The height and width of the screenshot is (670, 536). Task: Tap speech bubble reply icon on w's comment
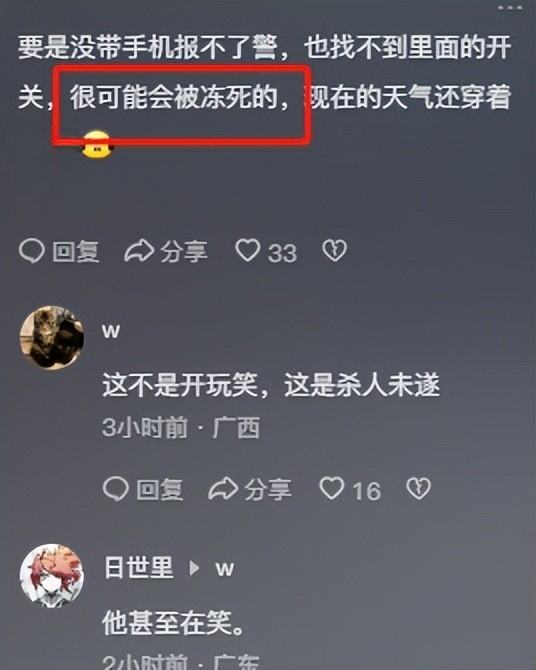point(115,489)
